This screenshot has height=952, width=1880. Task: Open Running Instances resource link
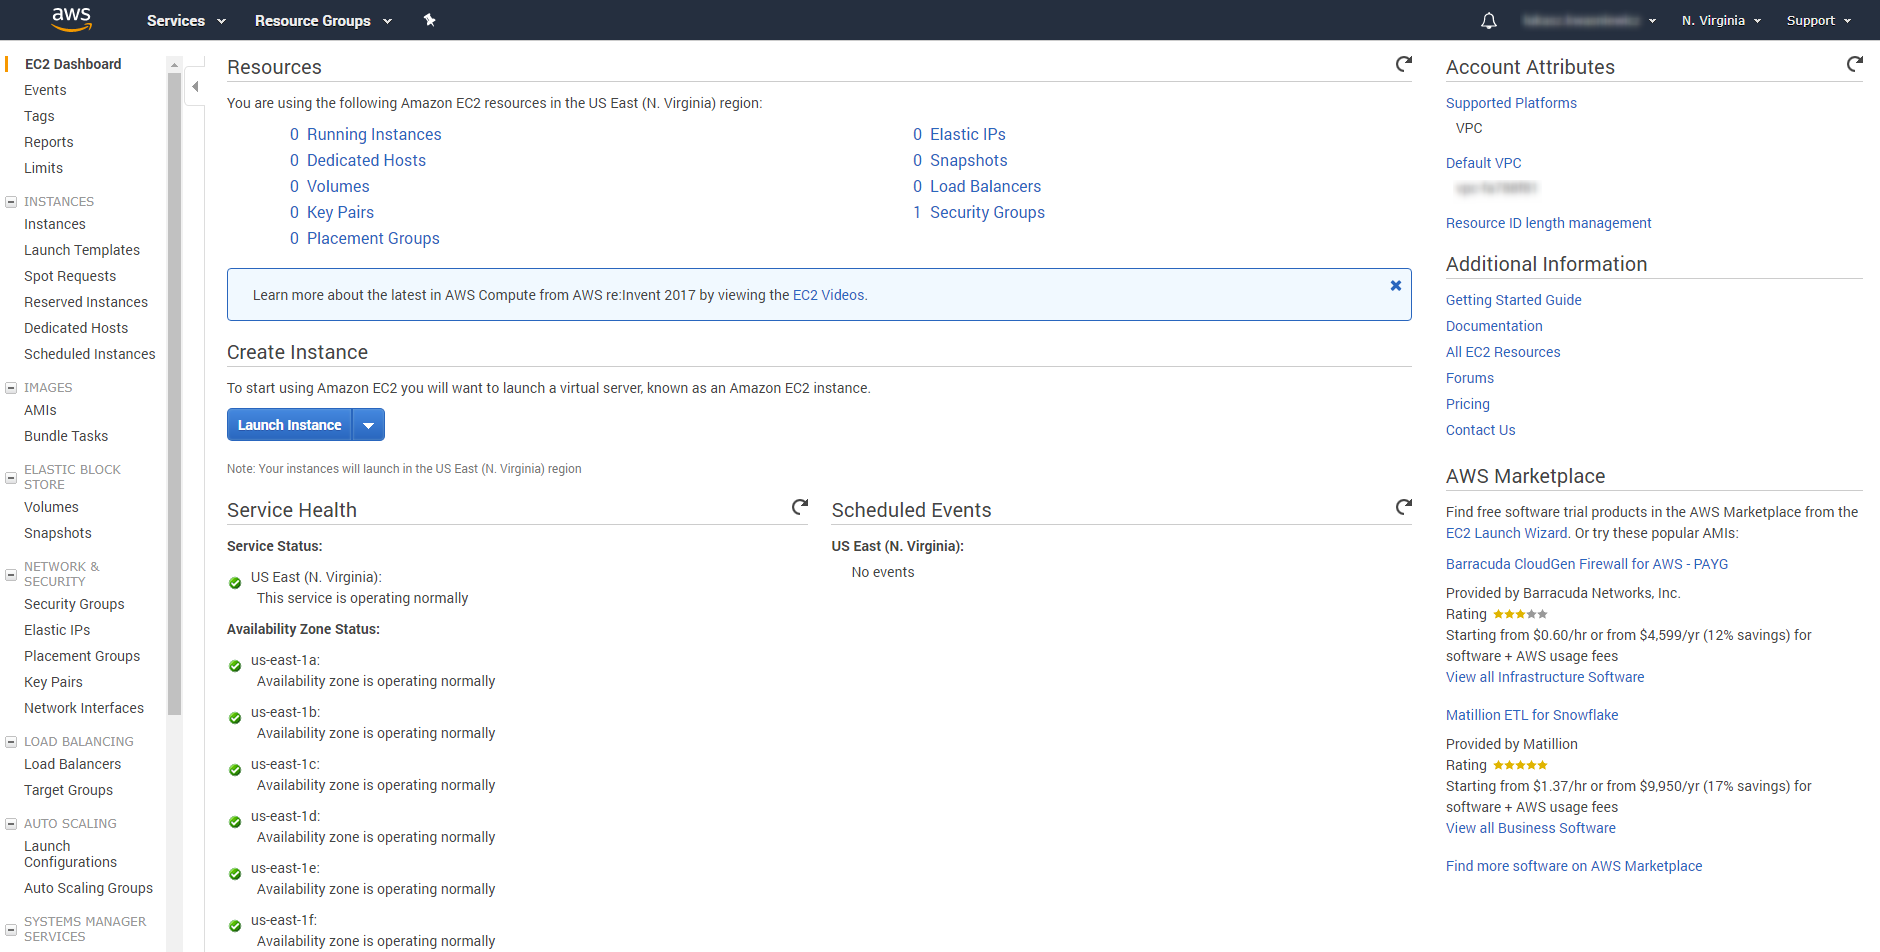click(374, 134)
